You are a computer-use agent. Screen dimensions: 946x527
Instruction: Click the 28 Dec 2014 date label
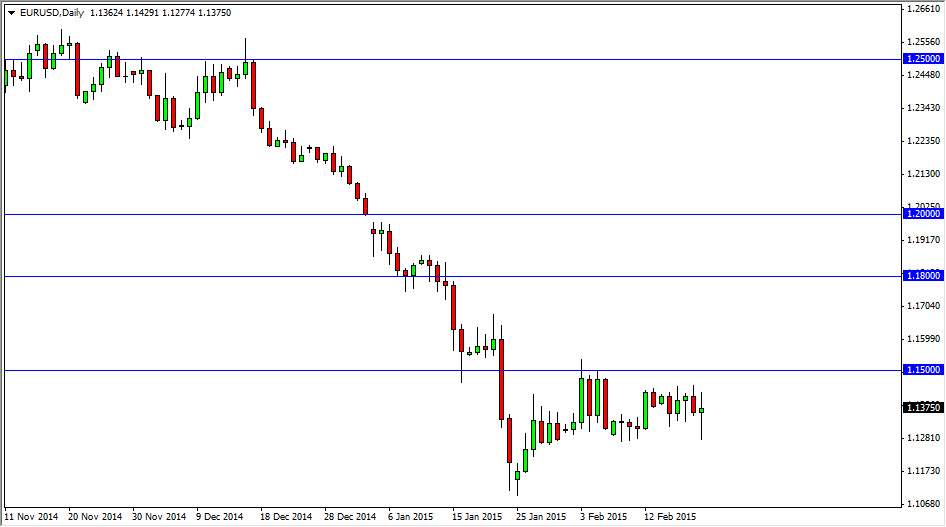[350, 517]
